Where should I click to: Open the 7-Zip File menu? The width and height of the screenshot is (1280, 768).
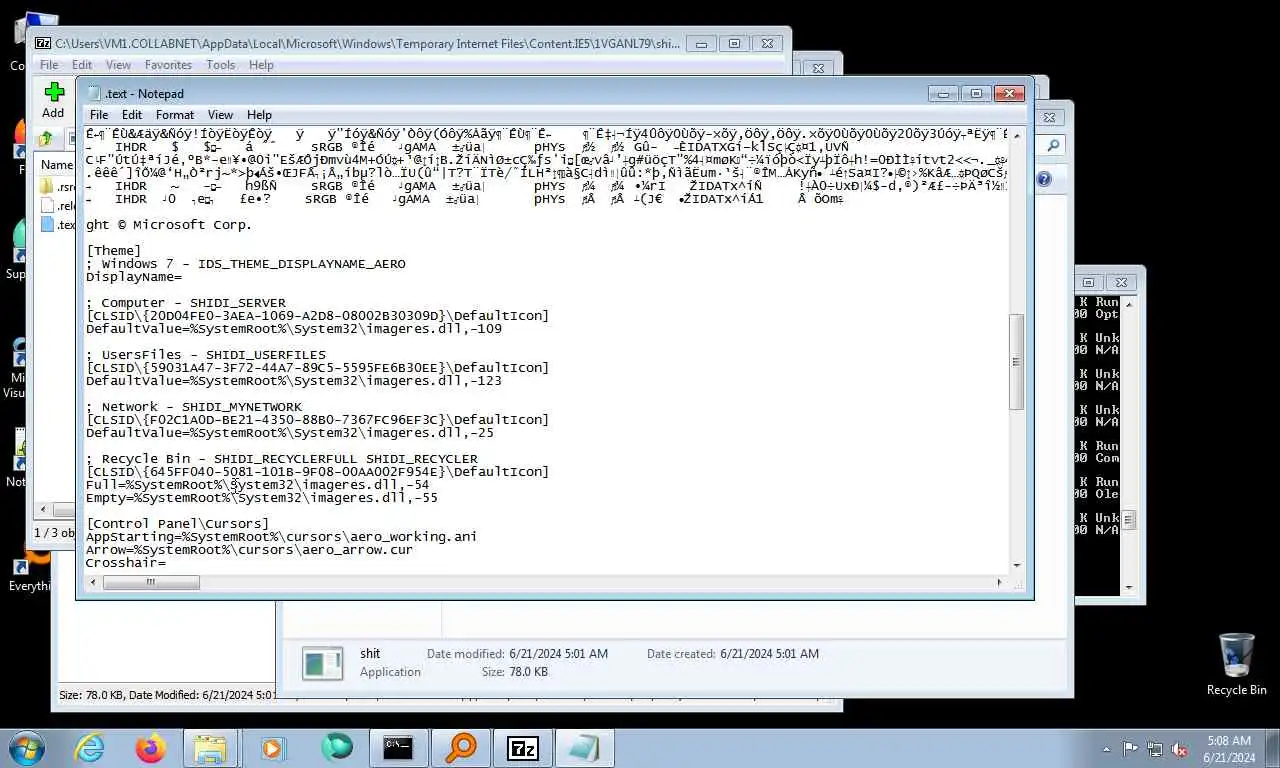coord(48,65)
